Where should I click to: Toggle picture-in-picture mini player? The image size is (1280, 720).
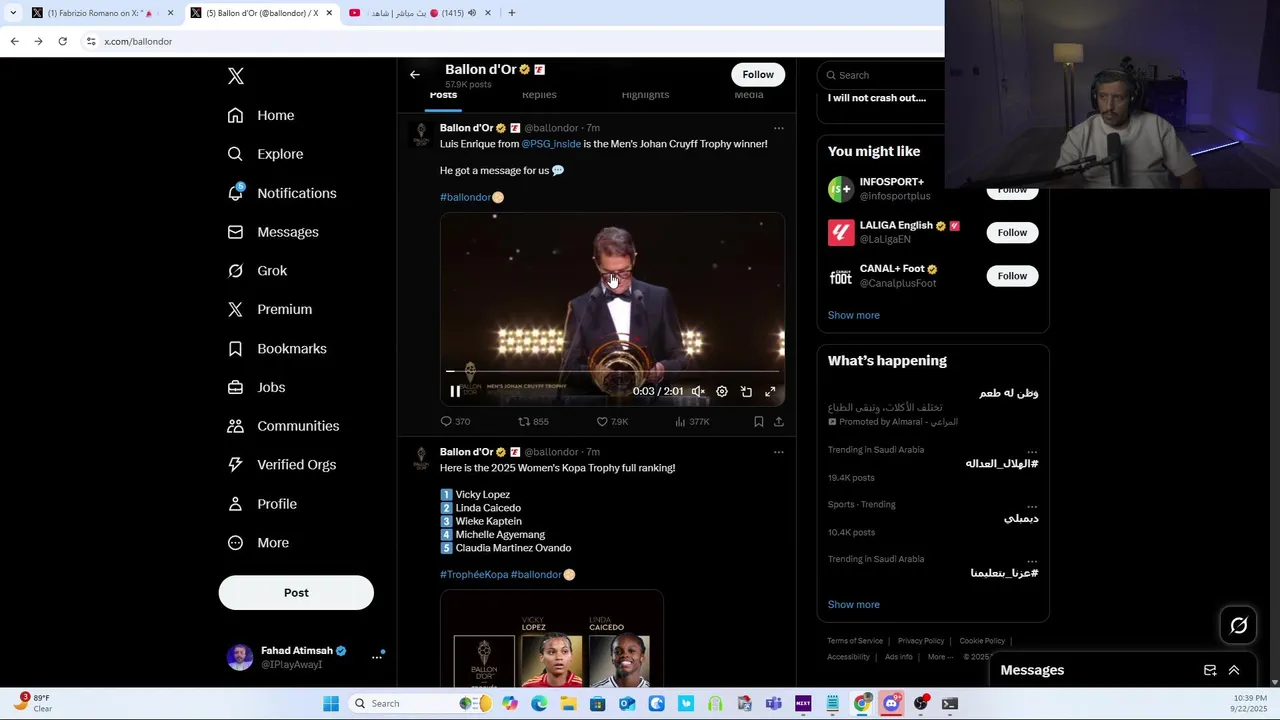(746, 392)
